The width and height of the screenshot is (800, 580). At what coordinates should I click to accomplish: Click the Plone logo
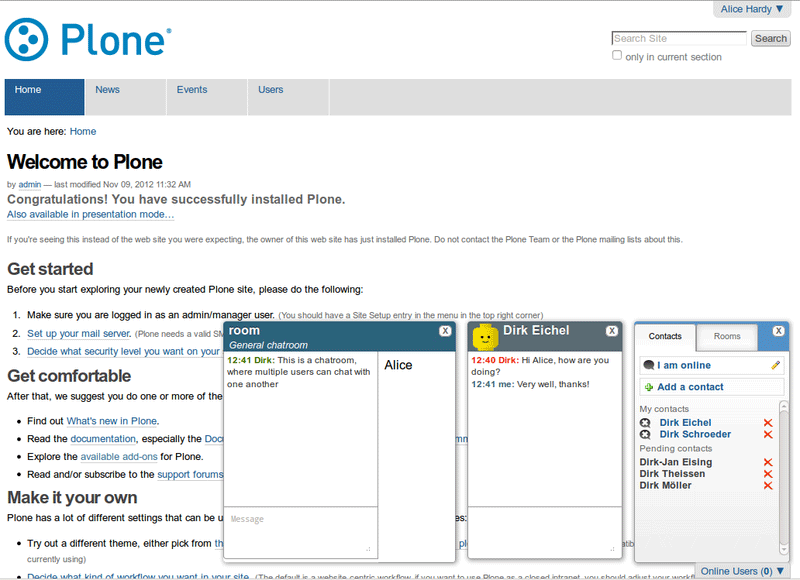[x=88, y=39]
